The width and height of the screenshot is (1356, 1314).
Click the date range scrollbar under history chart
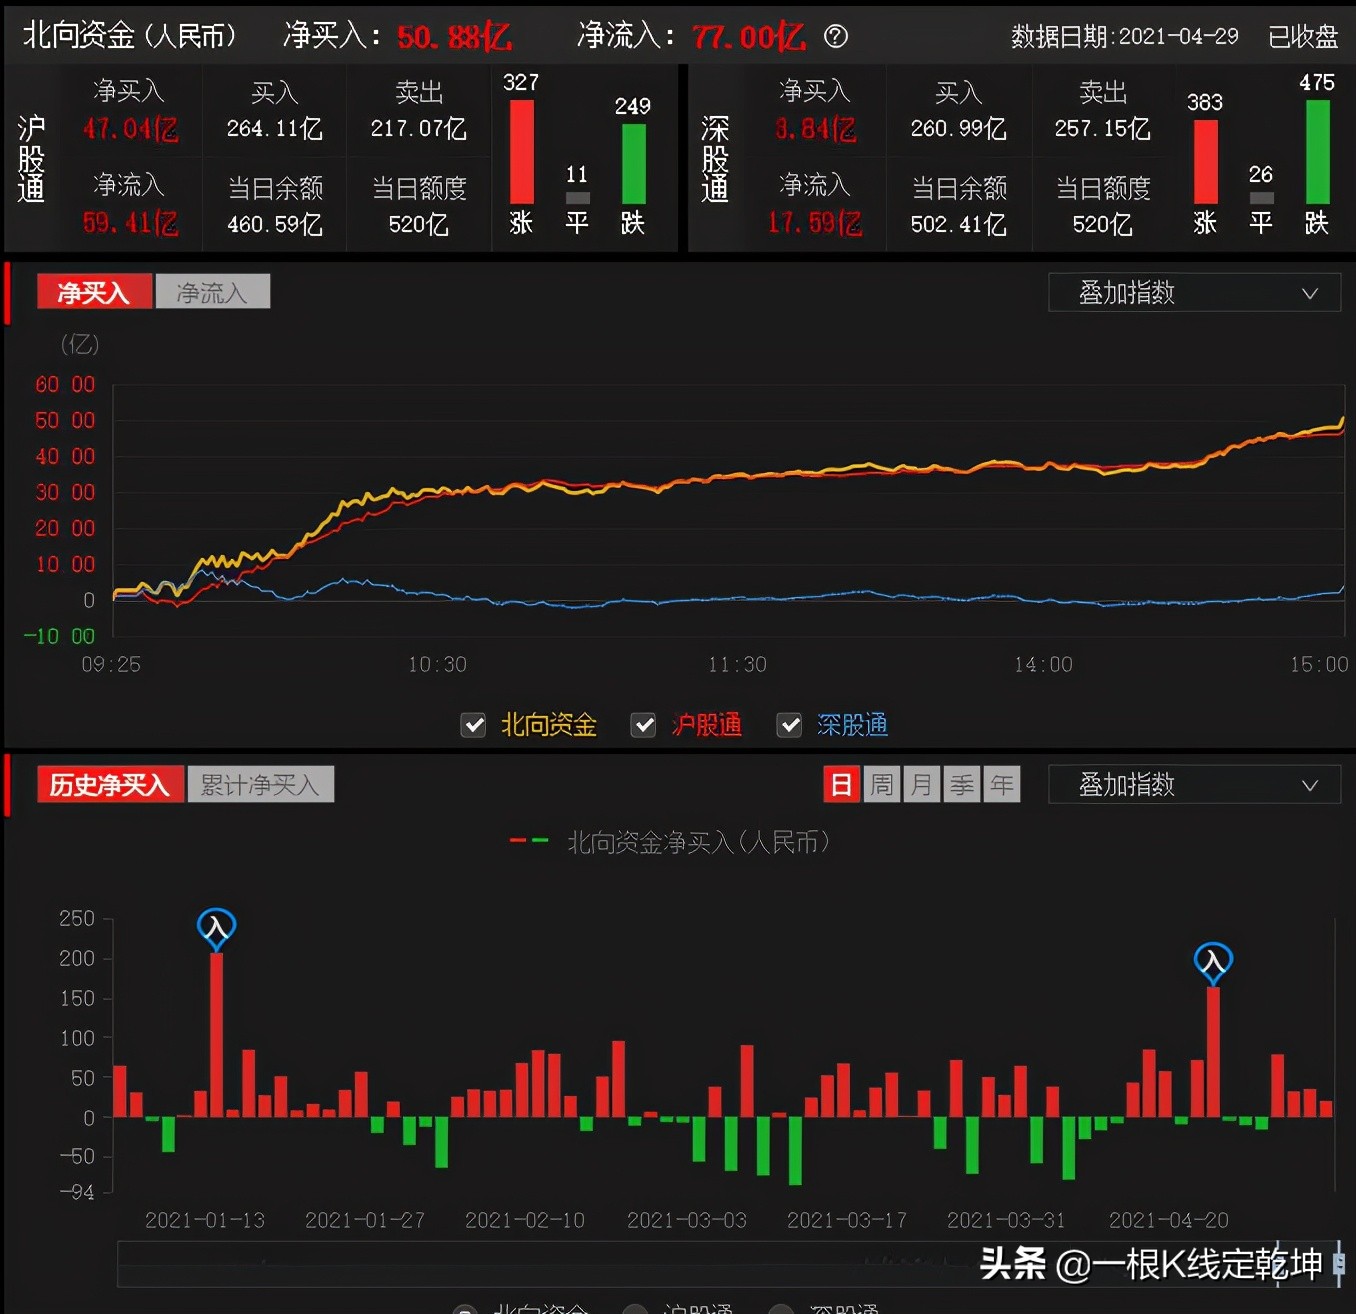tap(730, 1264)
